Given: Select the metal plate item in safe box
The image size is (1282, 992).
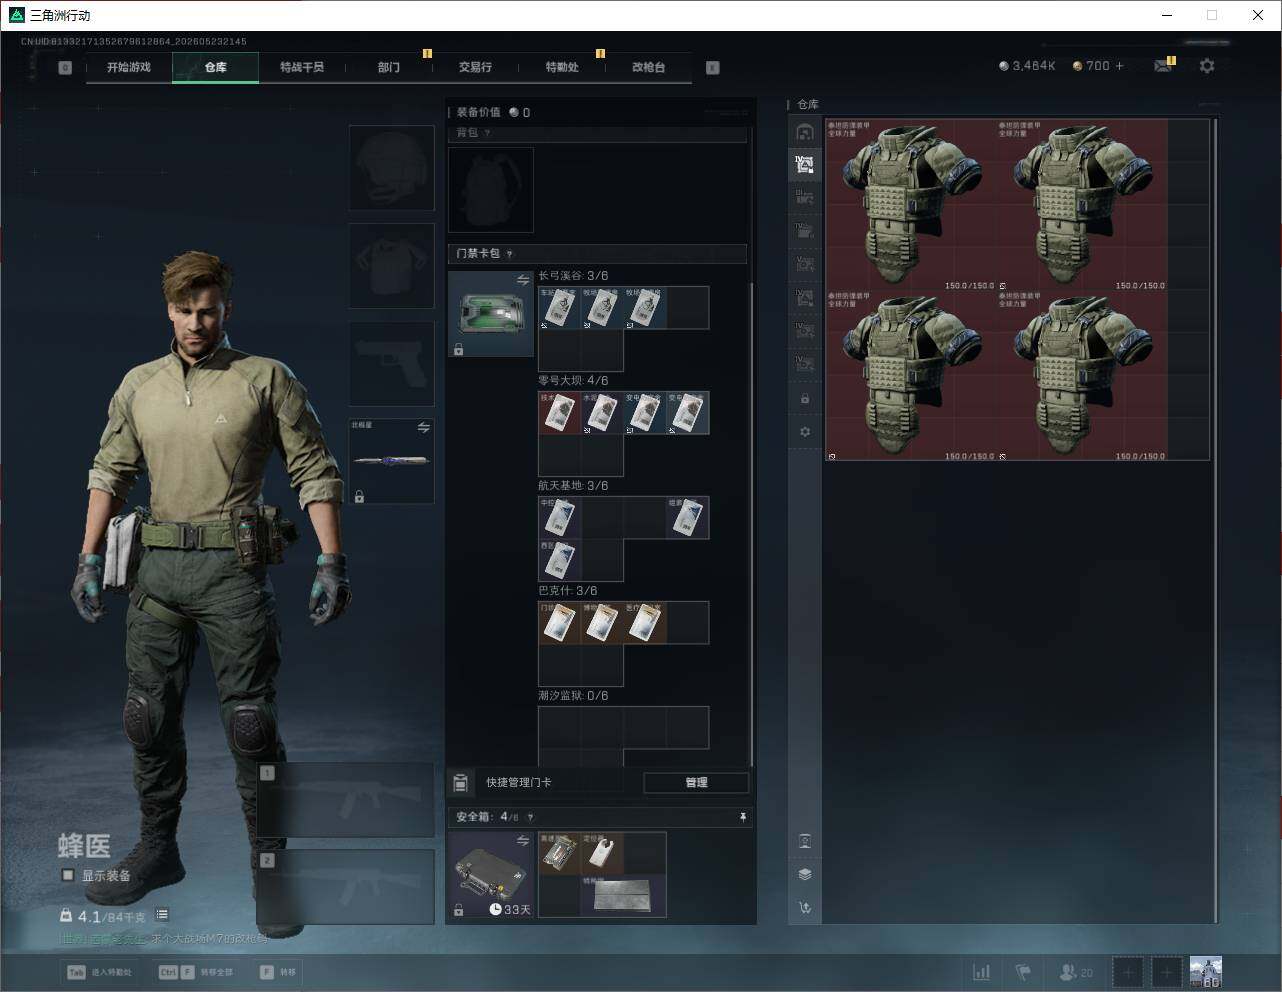Looking at the screenshot, I should (x=623, y=895).
